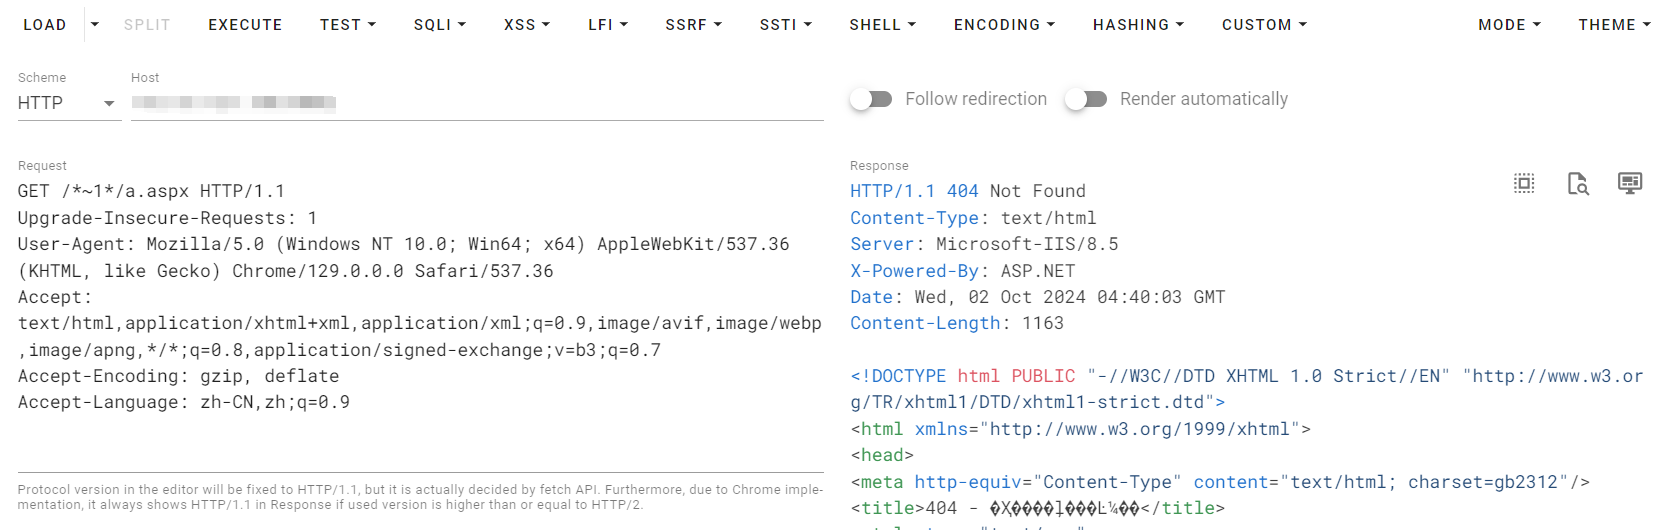The width and height of the screenshot is (1667, 530).
Task: Click the monitor render icon above the response
Action: [1629, 183]
